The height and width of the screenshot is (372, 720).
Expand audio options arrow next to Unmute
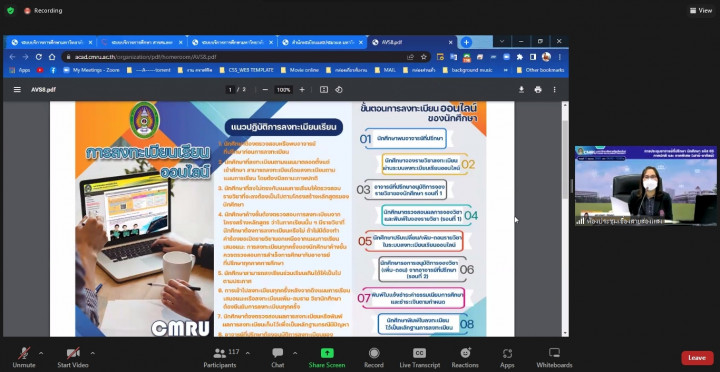pyautogui.click(x=41, y=353)
